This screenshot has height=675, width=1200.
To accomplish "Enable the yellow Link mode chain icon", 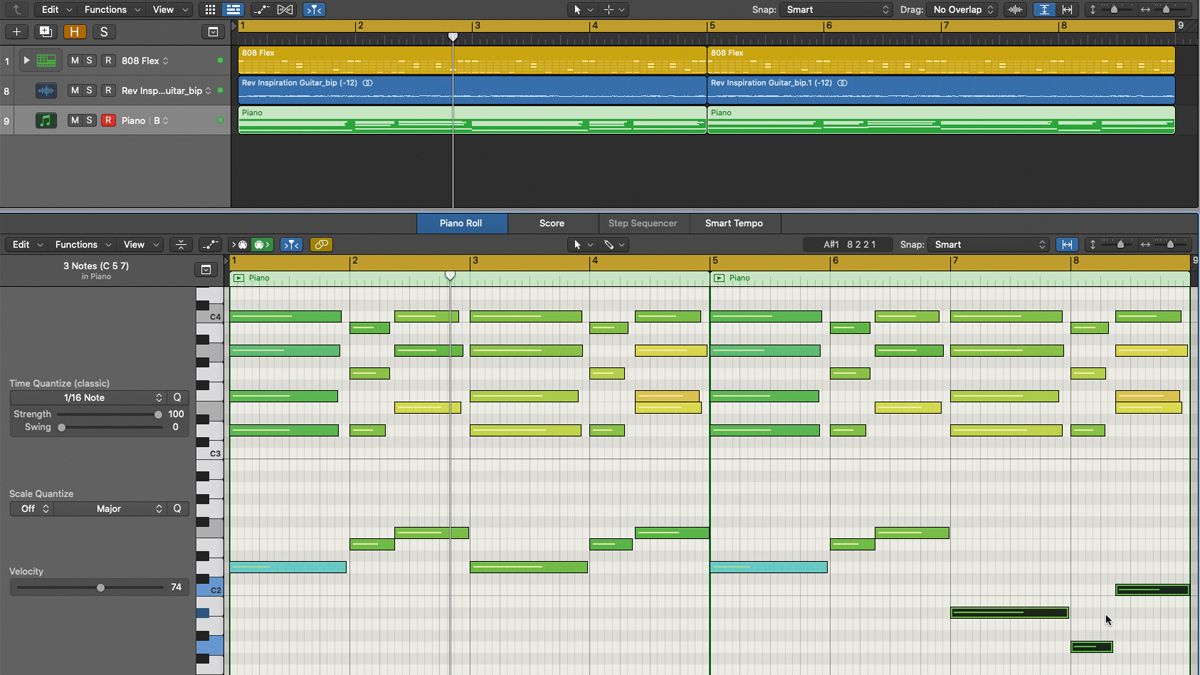I will pyautogui.click(x=320, y=244).
